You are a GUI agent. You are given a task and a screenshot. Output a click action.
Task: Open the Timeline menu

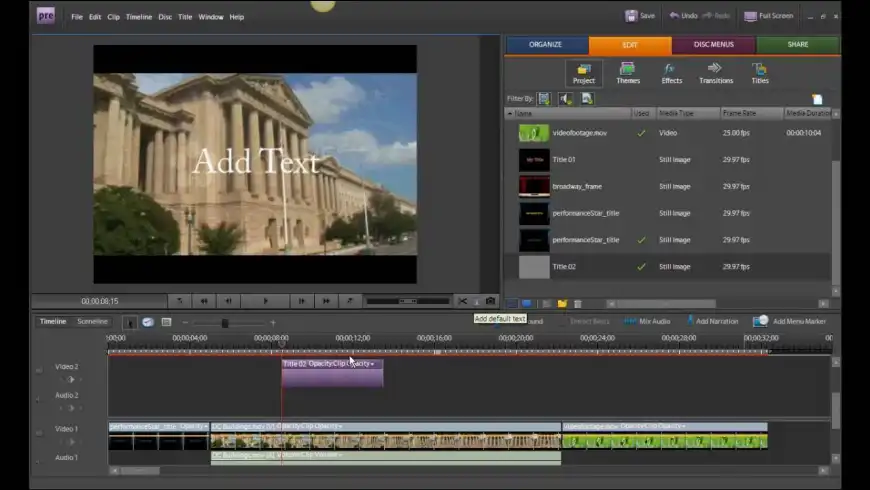pyautogui.click(x=139, y=17)
